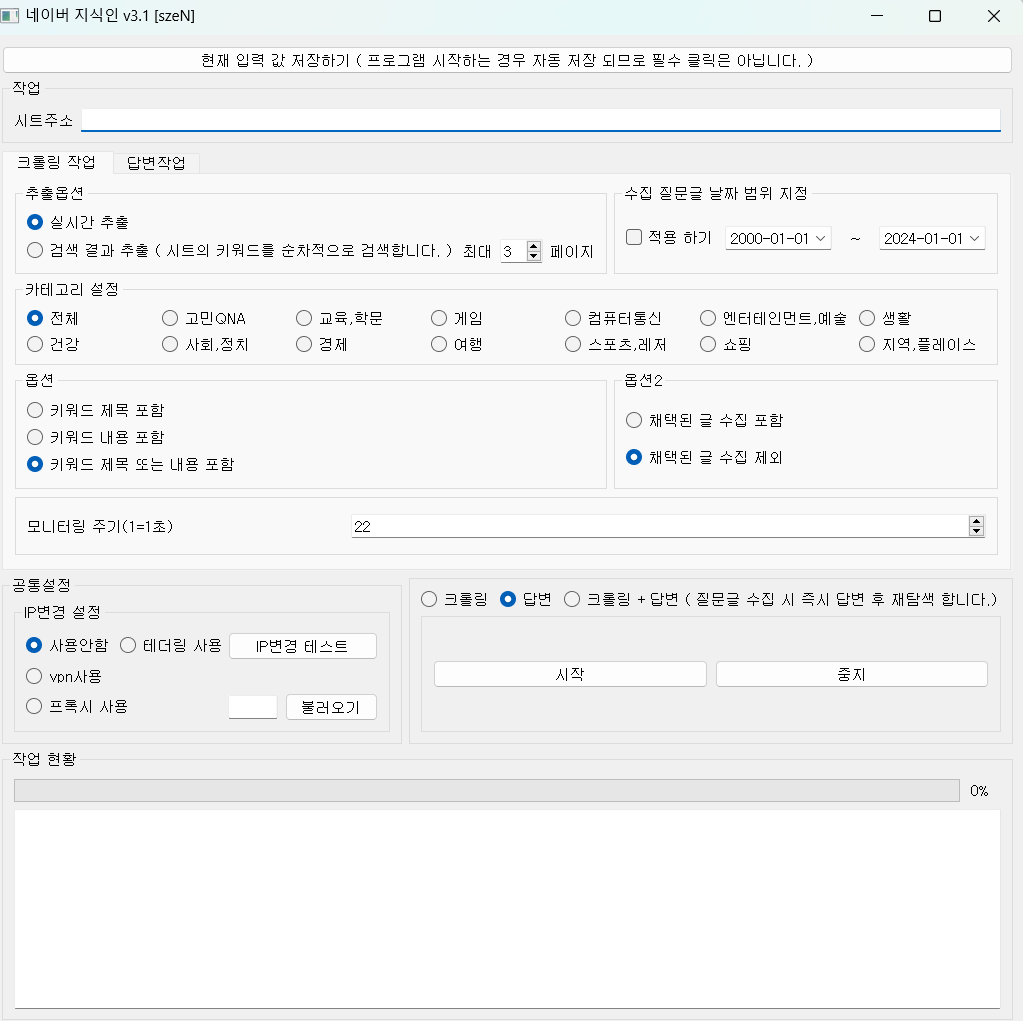1023x1021 pixels.
Task: Open the 2000-01-01 start date dropdown
Action: click(778, 239)
